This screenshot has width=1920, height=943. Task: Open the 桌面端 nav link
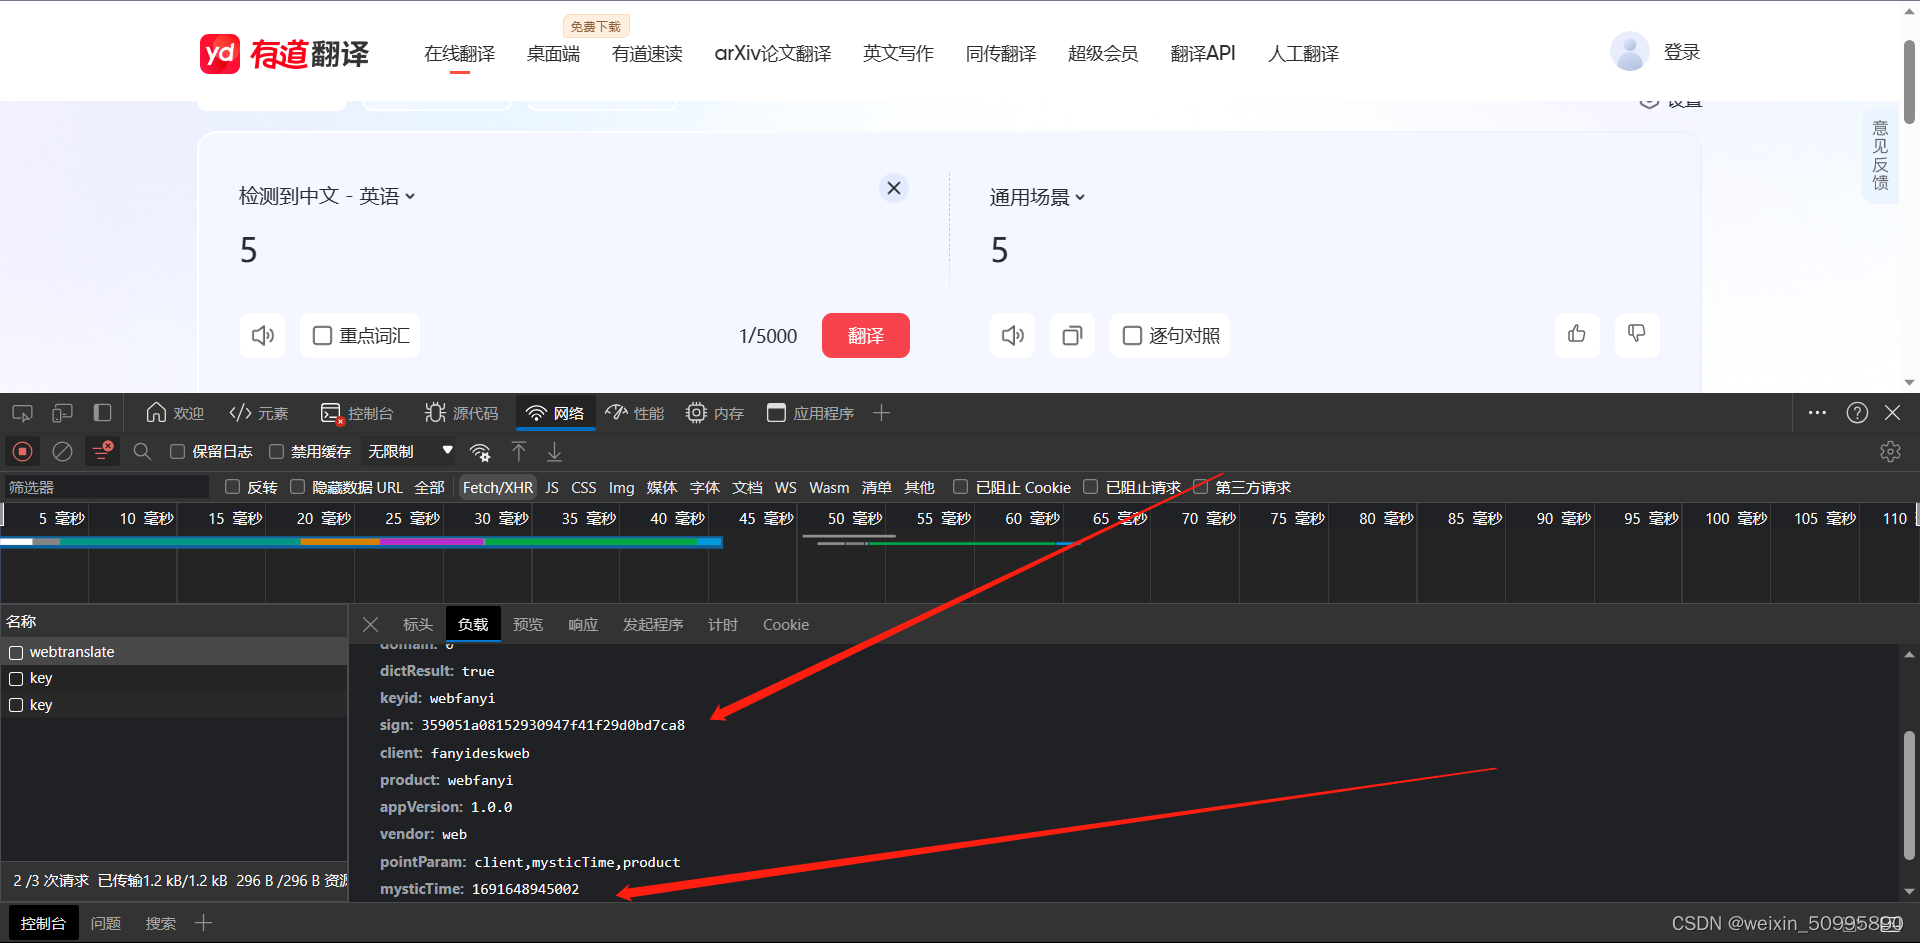[553, 53]
